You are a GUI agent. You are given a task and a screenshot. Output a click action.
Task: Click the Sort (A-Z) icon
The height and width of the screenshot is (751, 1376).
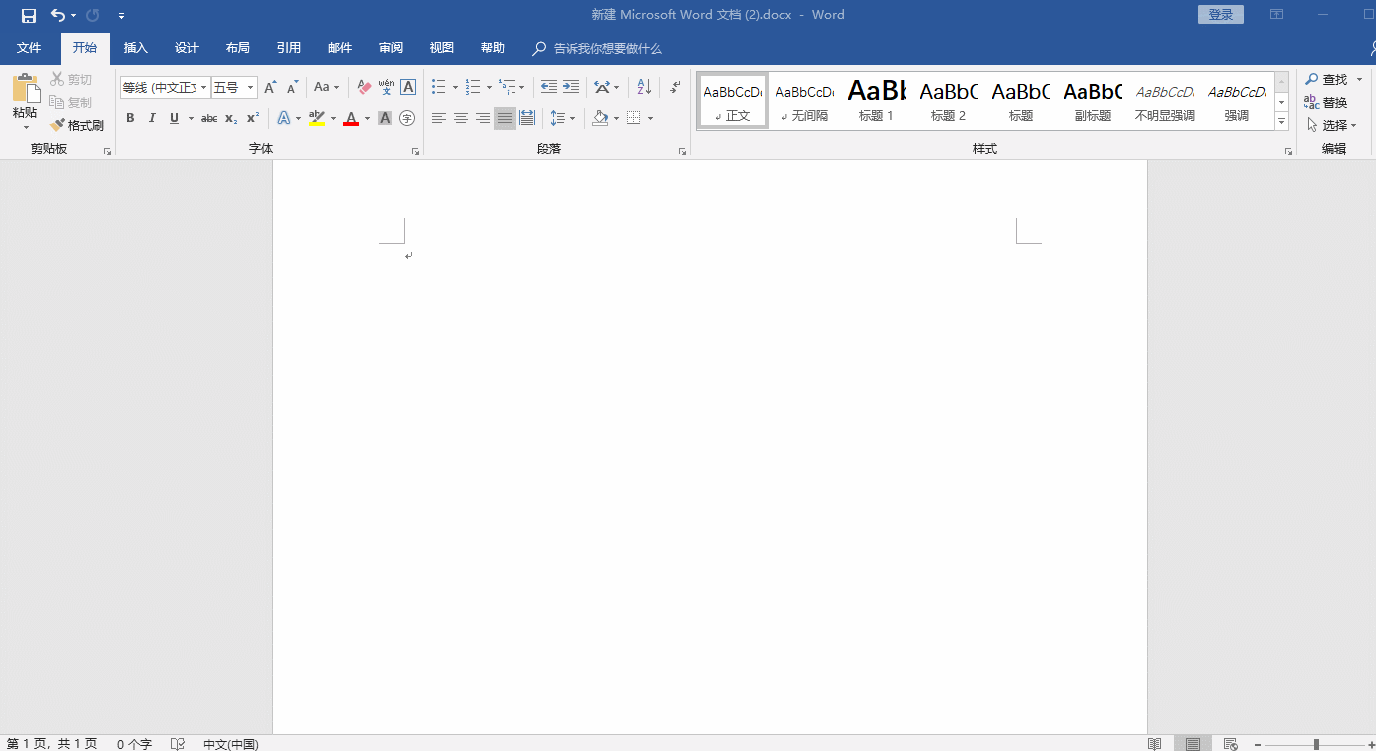pyautogui.click(x=644, y=88)
